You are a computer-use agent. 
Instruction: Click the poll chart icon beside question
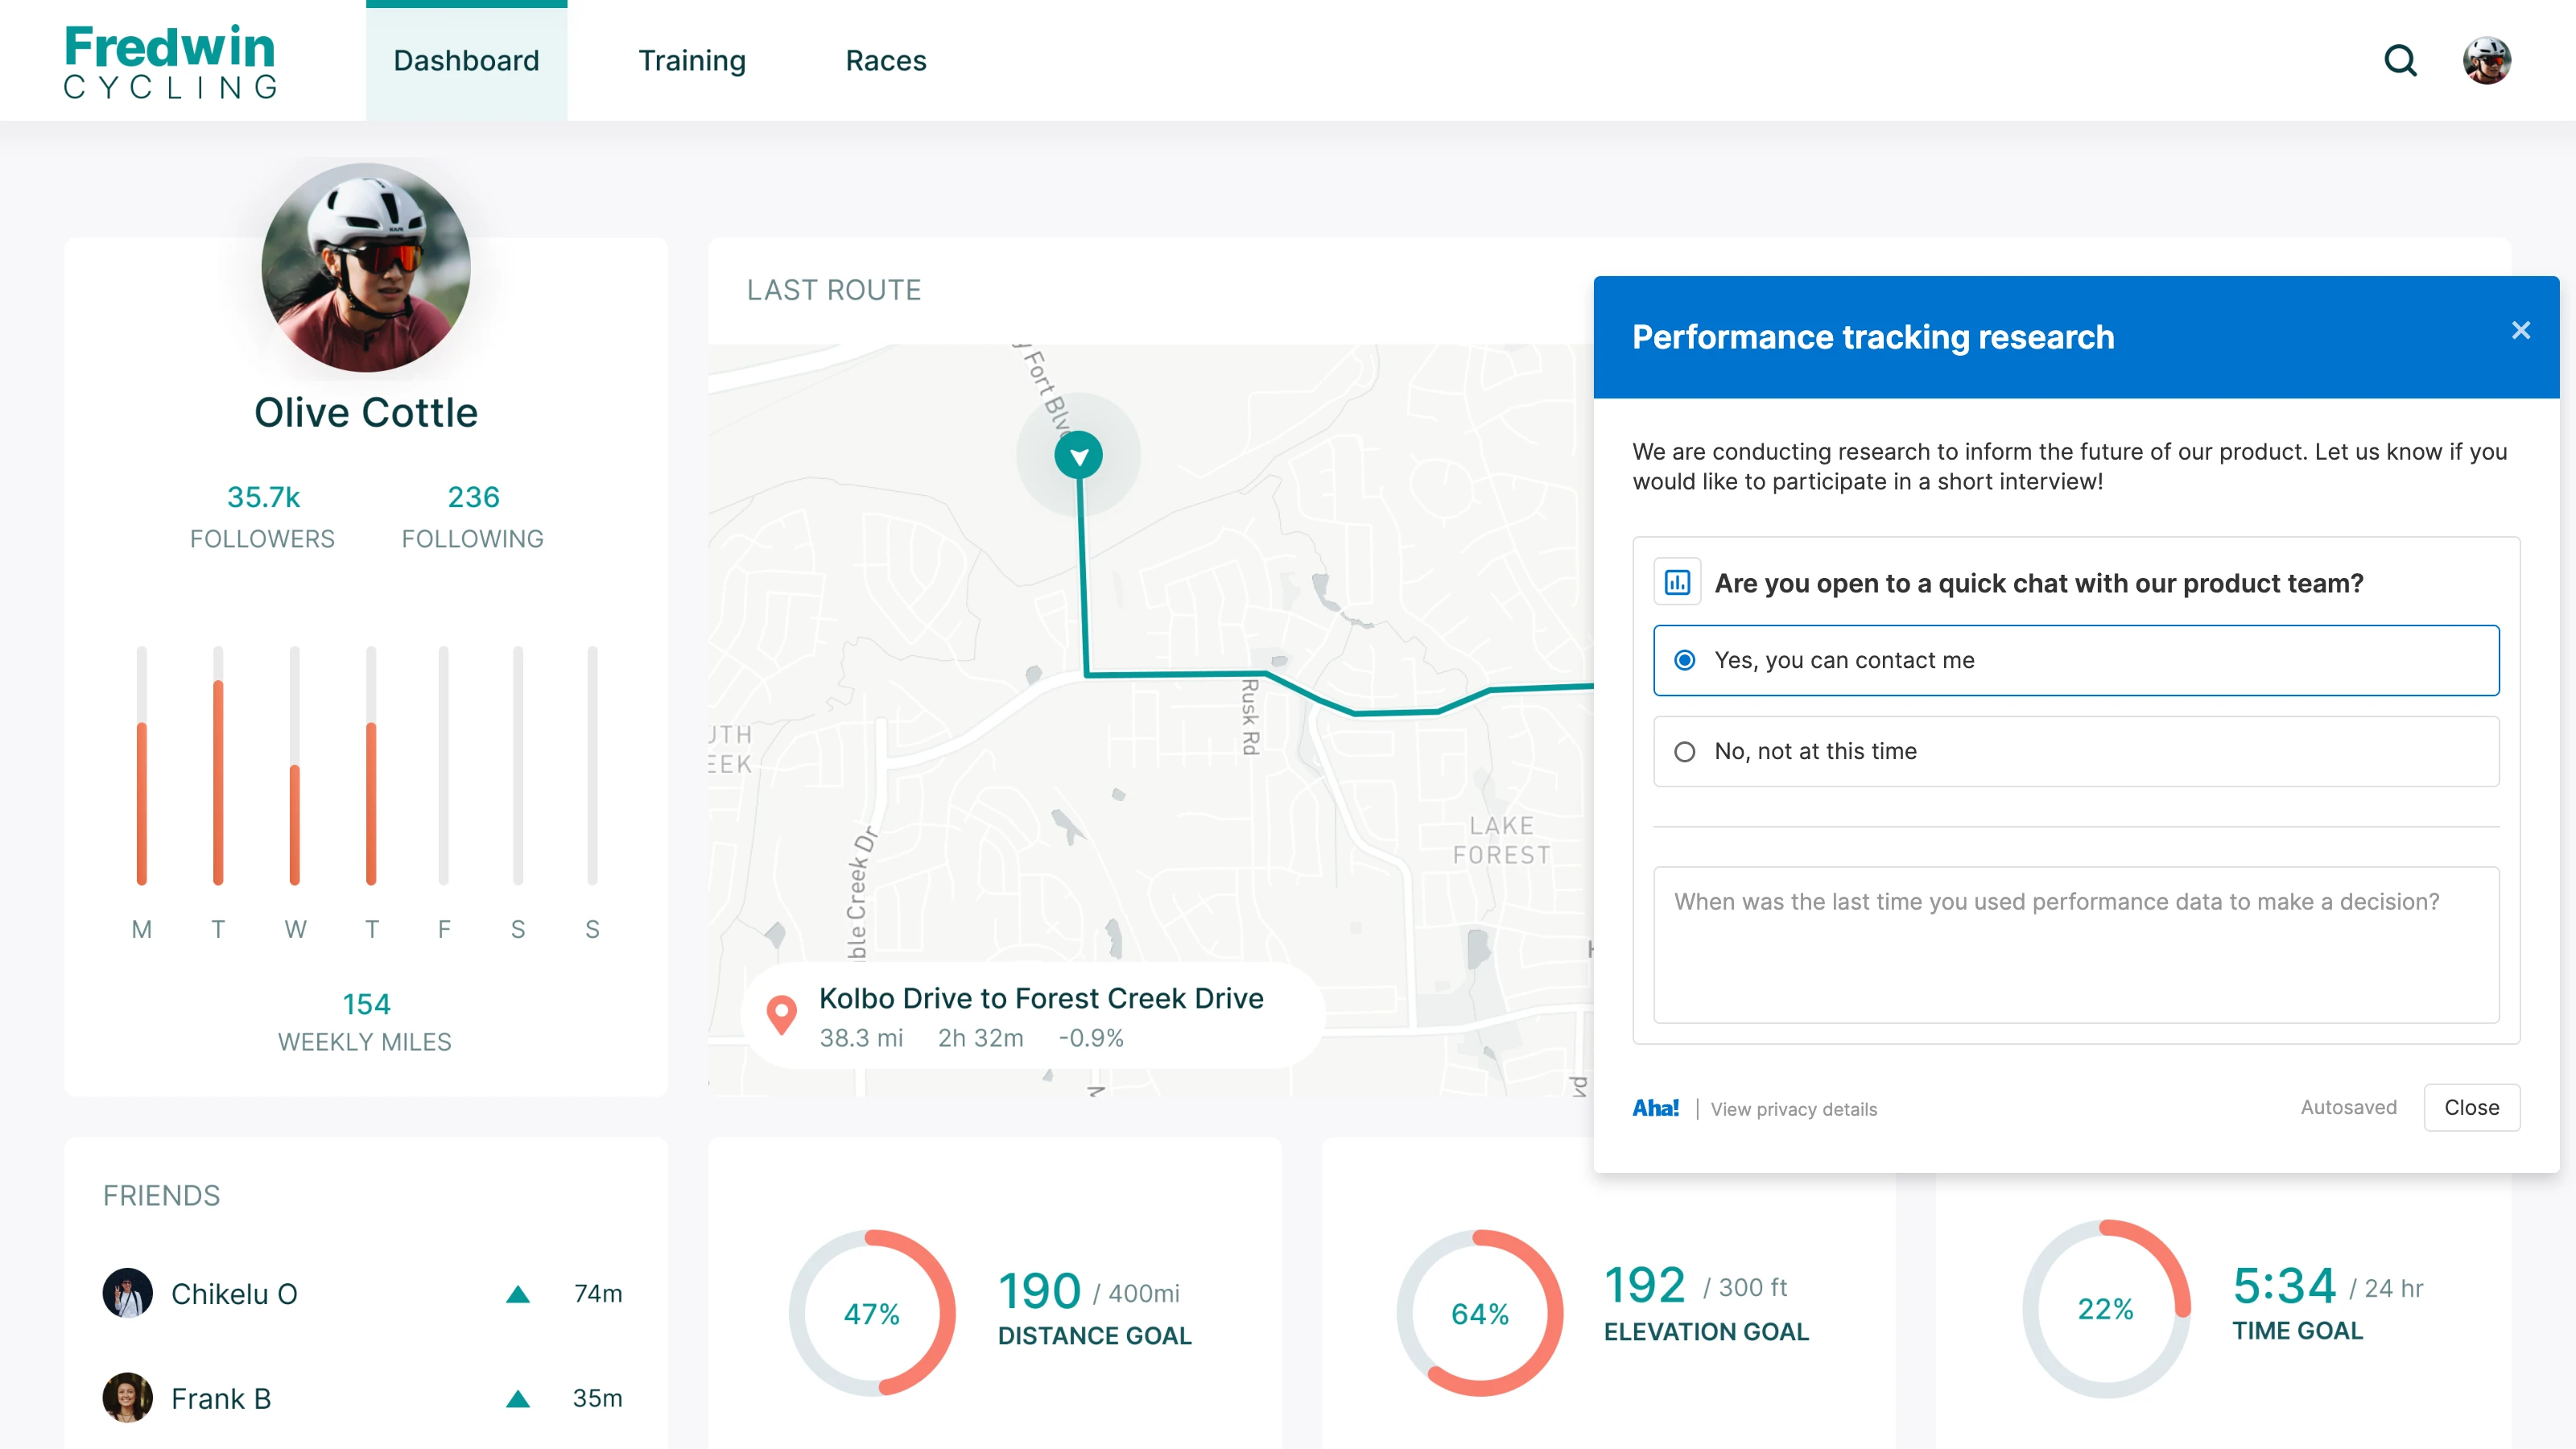tap(1677, 582)
